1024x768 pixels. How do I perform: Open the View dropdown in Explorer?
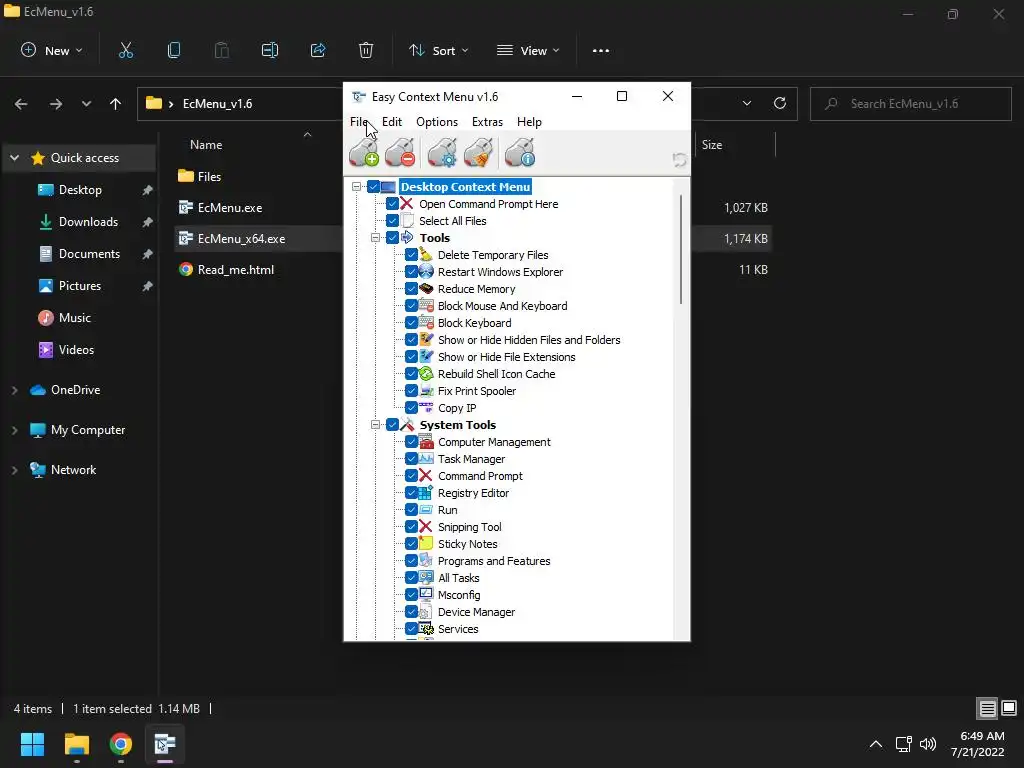click(528, 50)
